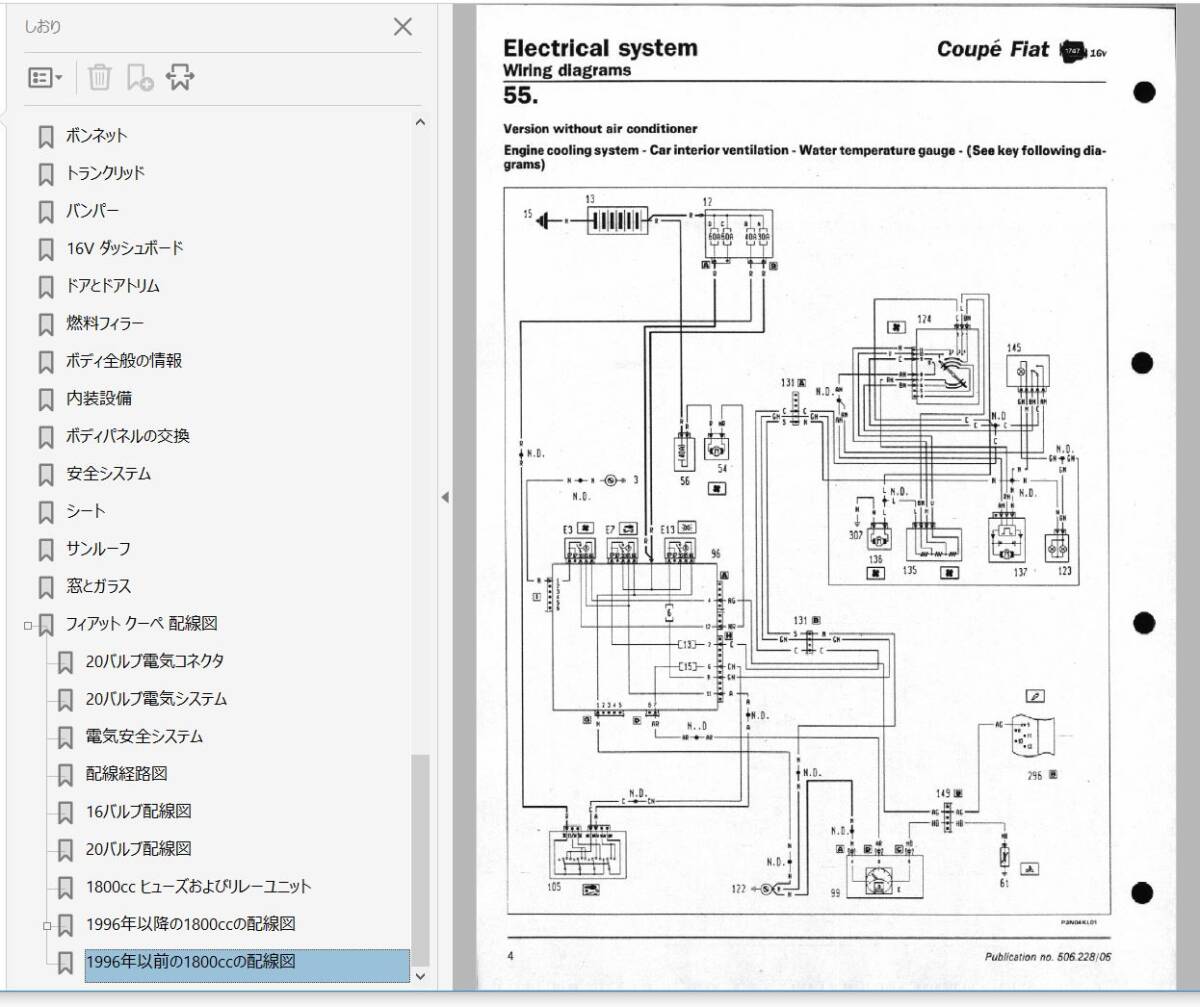This screenshot has width=1200, height=1007.
Task: Click bookmark icon beside 16V ダッシュボード
Action: [46, 249]
